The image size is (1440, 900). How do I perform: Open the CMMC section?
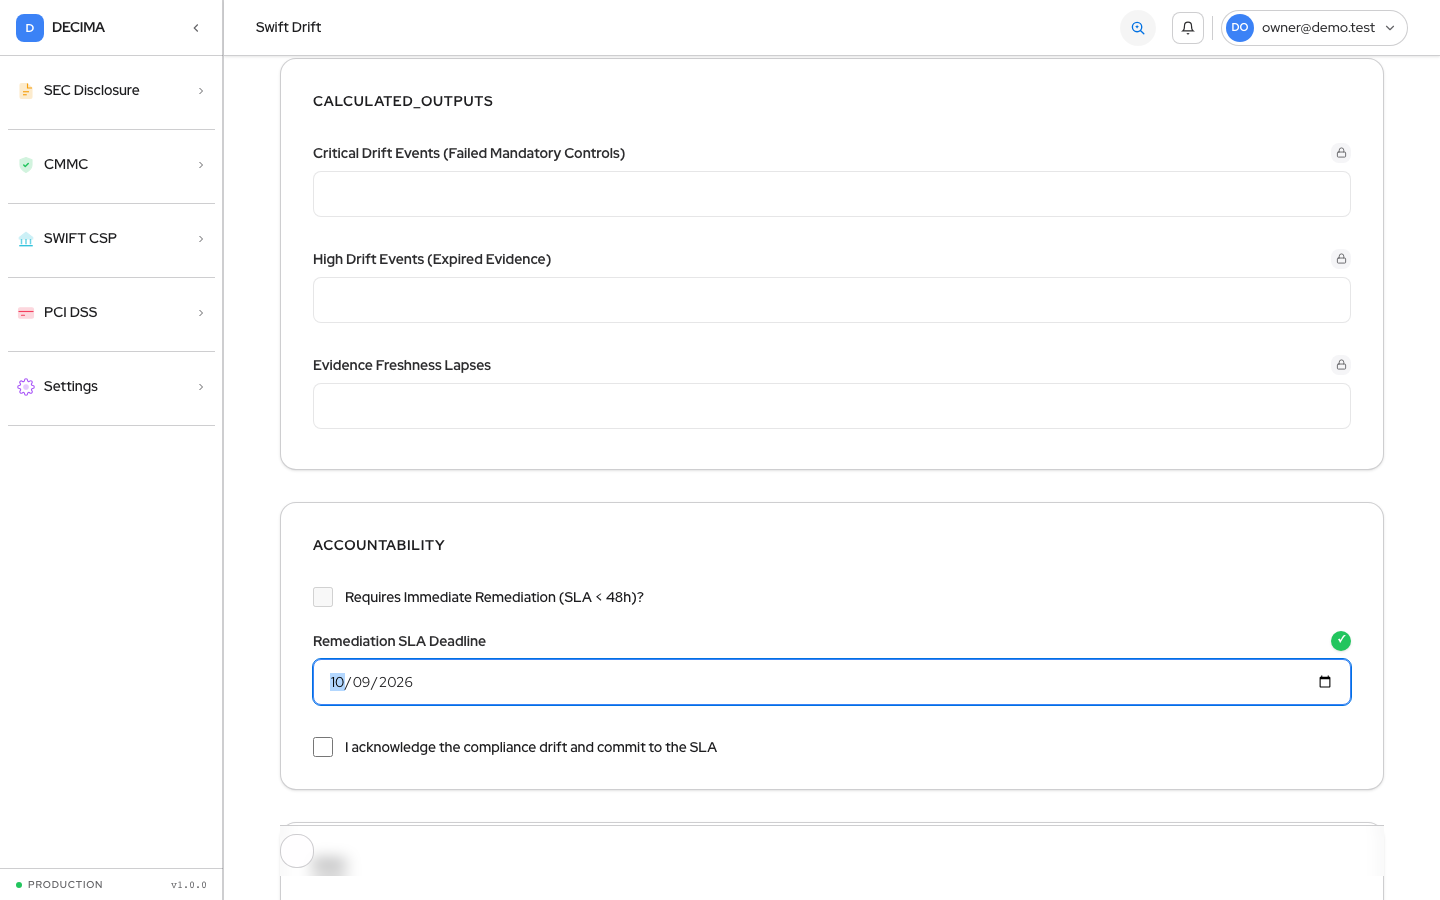(111, 165)
